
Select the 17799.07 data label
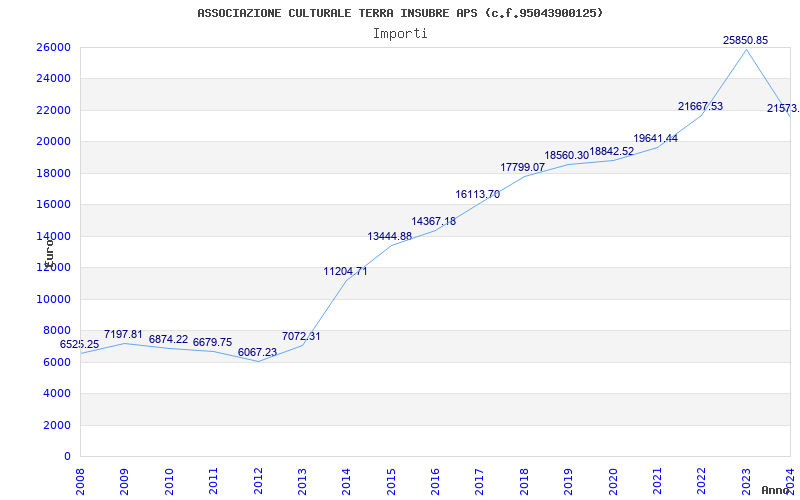coord(522,167)
